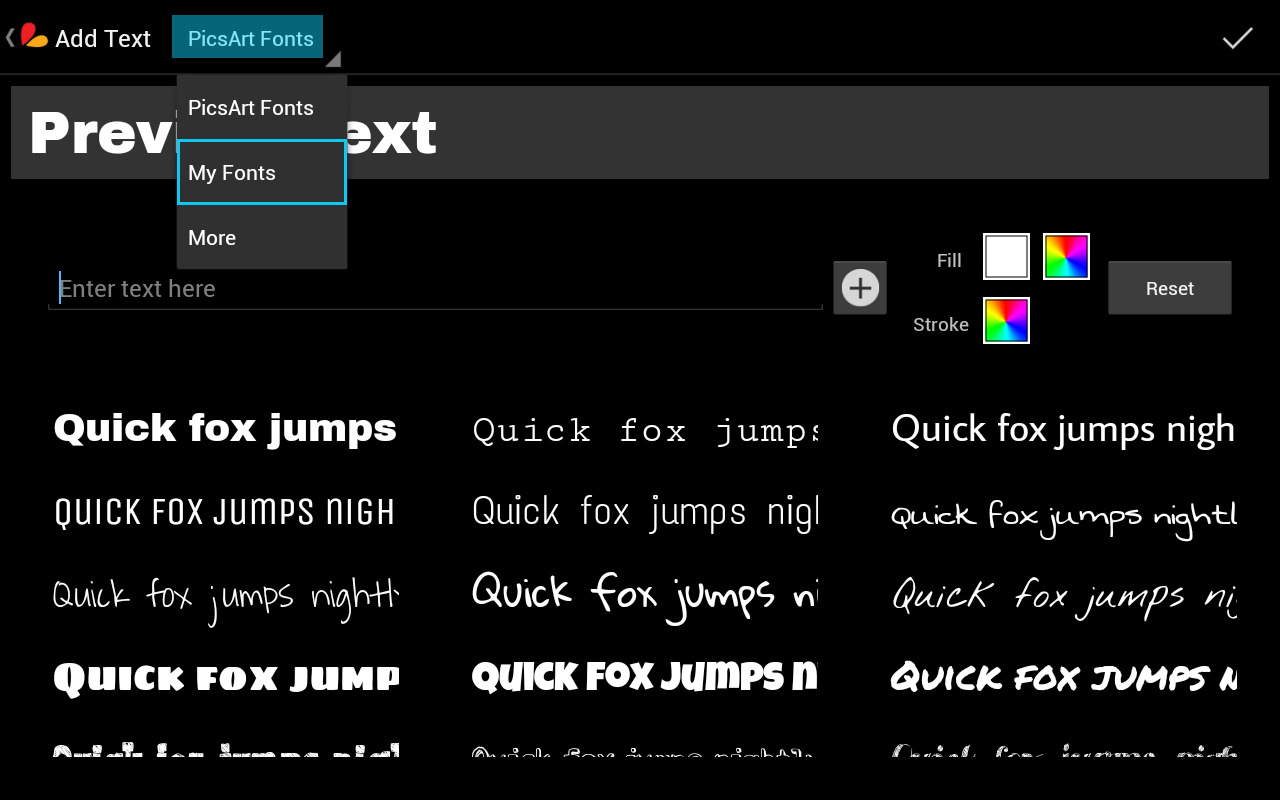Pick the thin handwriting font, third row
The height and width of the screenshot is (800, 1280).
(x=226, y=598)
